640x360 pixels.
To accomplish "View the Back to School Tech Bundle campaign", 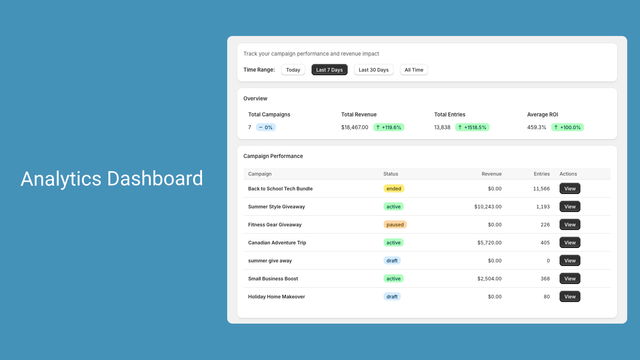I will coord(570,189).
